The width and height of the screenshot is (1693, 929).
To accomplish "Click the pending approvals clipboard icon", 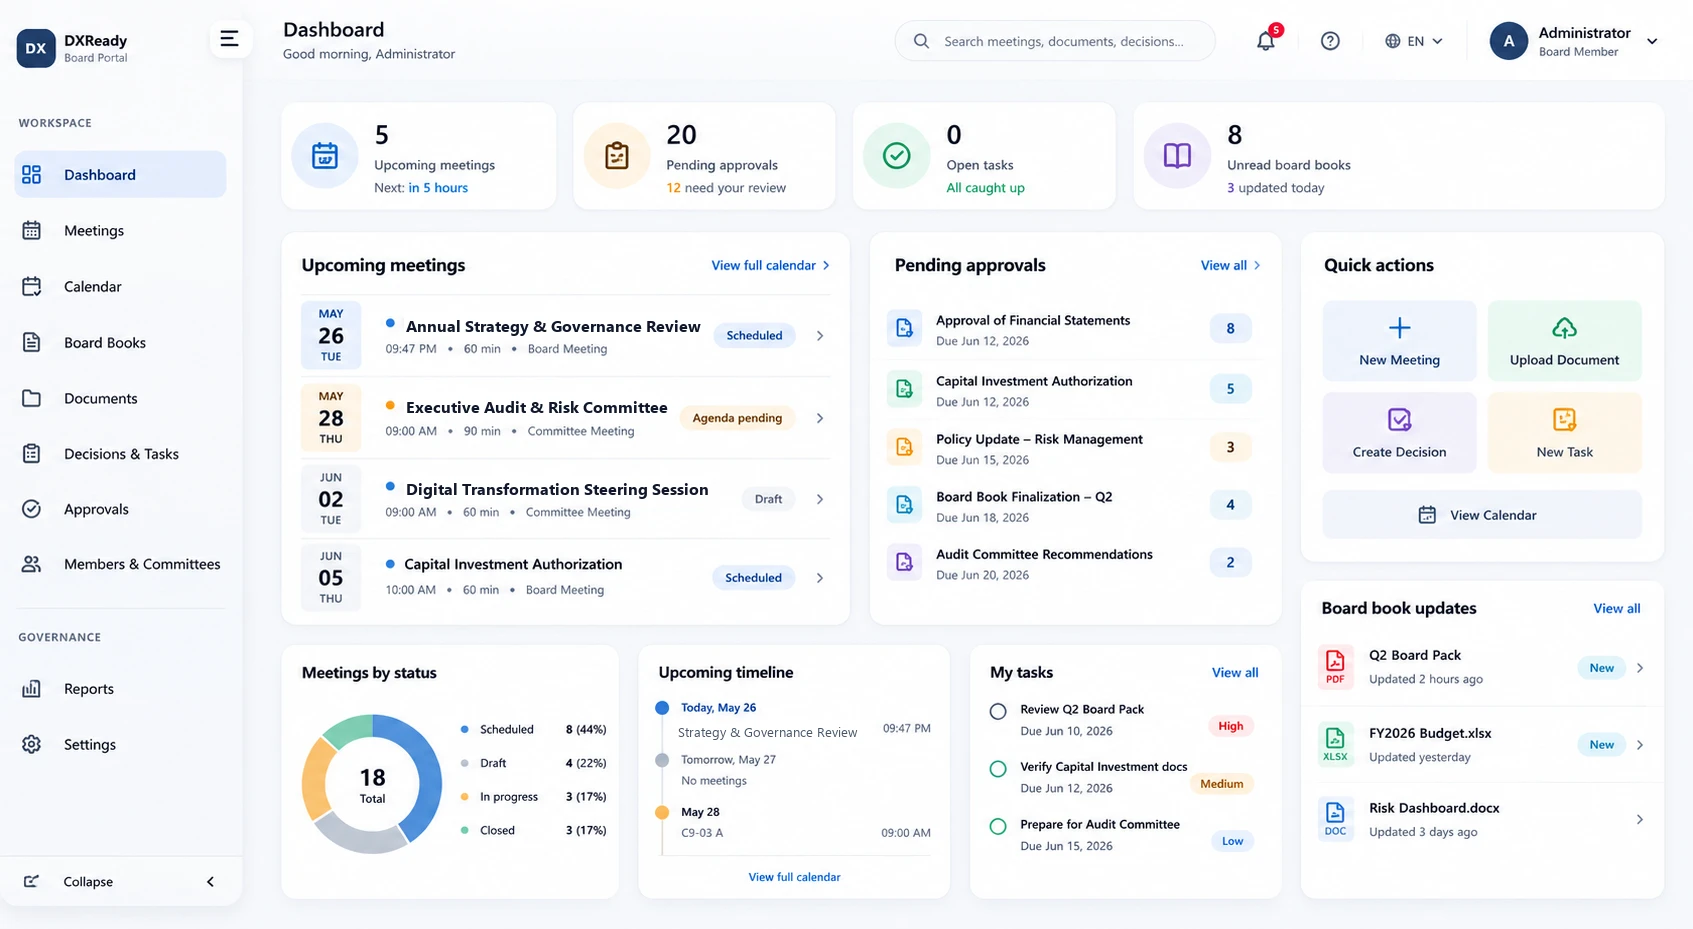I will pos(617,156).
